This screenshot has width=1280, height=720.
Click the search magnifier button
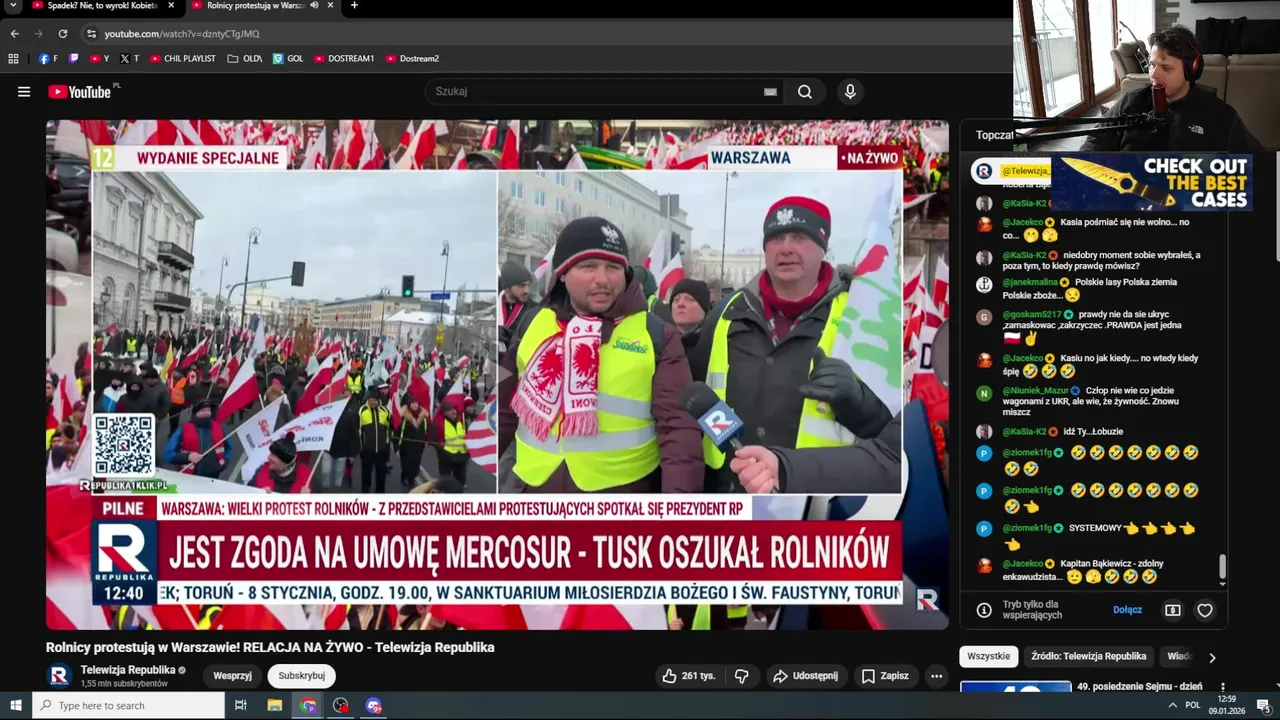(805, 92)
